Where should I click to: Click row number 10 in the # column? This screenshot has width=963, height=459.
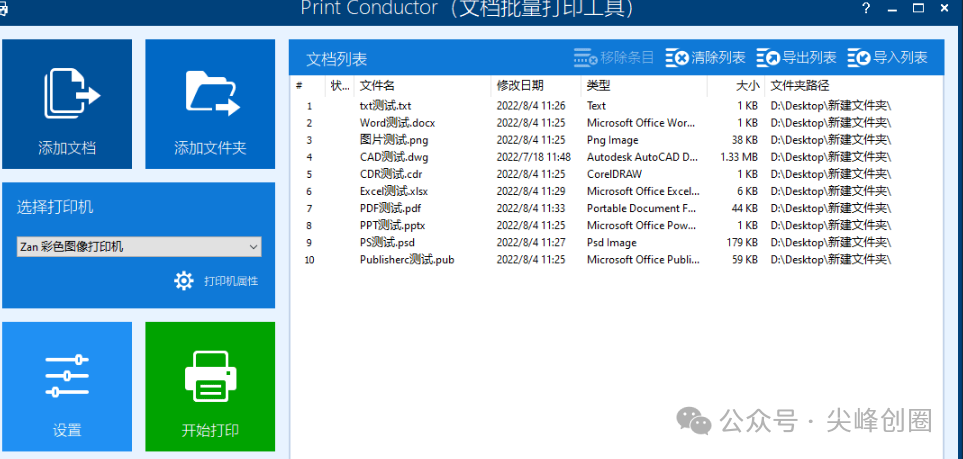click(310, 260)
